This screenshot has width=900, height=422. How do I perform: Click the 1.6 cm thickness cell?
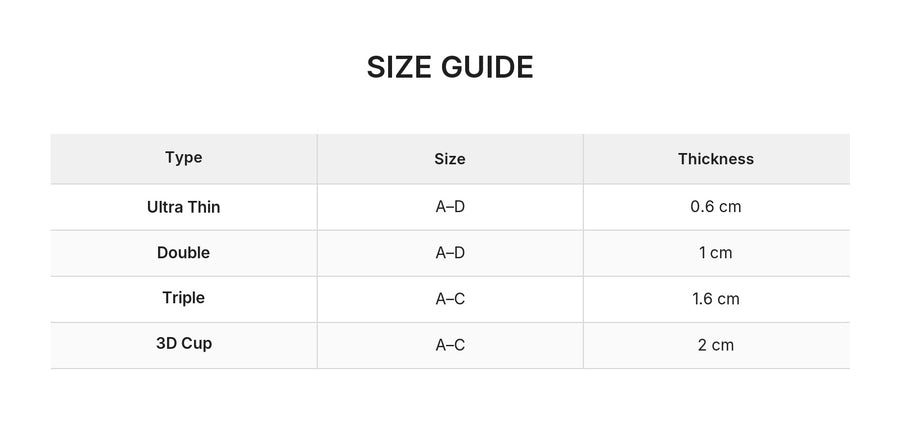716,299
